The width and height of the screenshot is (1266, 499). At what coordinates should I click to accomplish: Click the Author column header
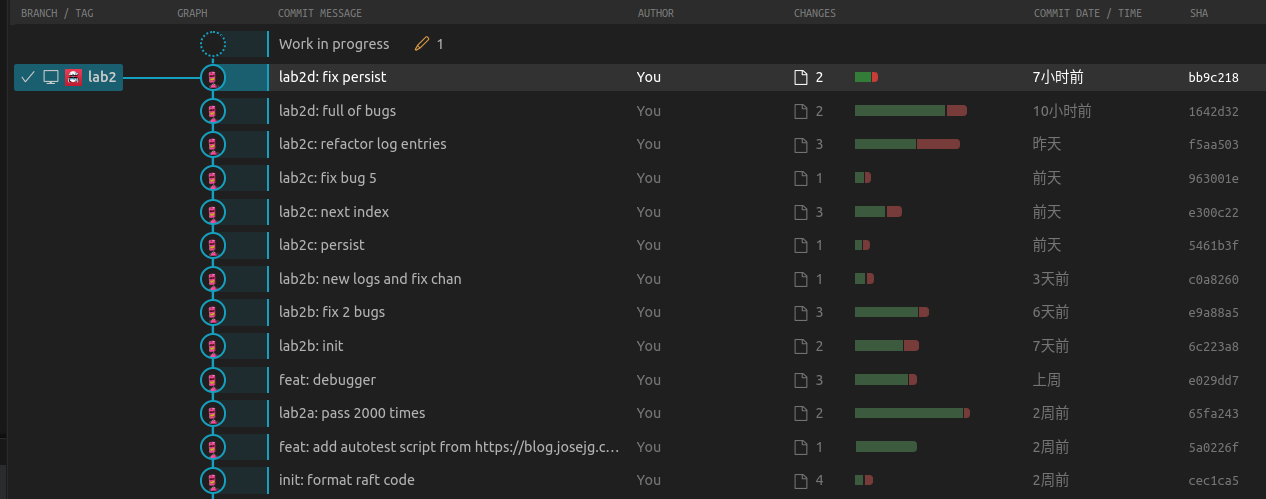[656, 14]
